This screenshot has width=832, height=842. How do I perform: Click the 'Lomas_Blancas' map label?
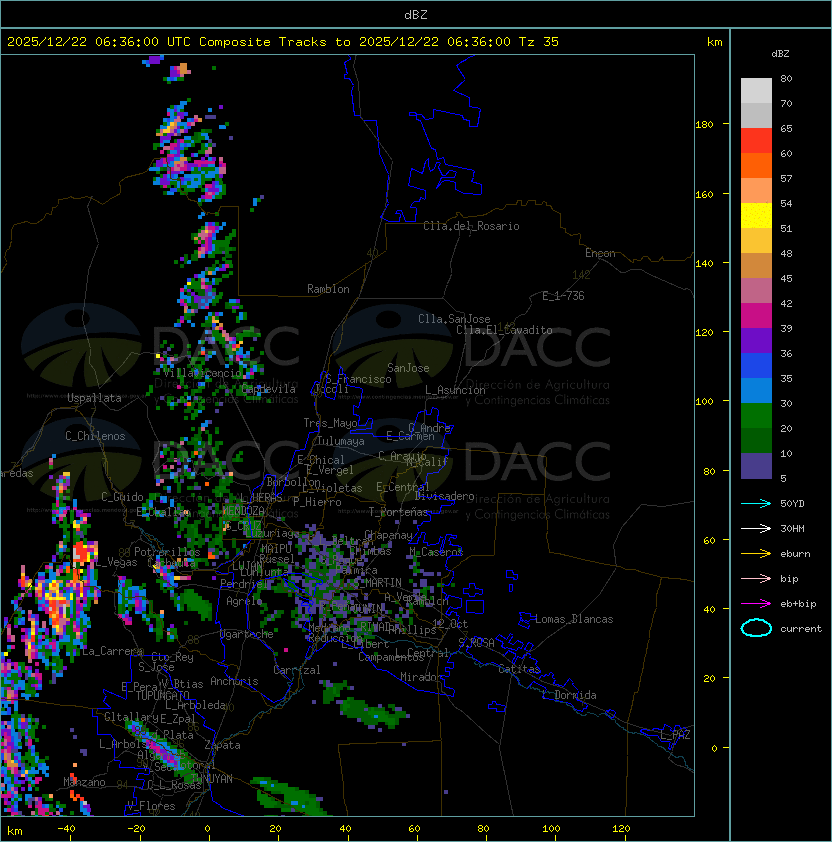[574, 619]
